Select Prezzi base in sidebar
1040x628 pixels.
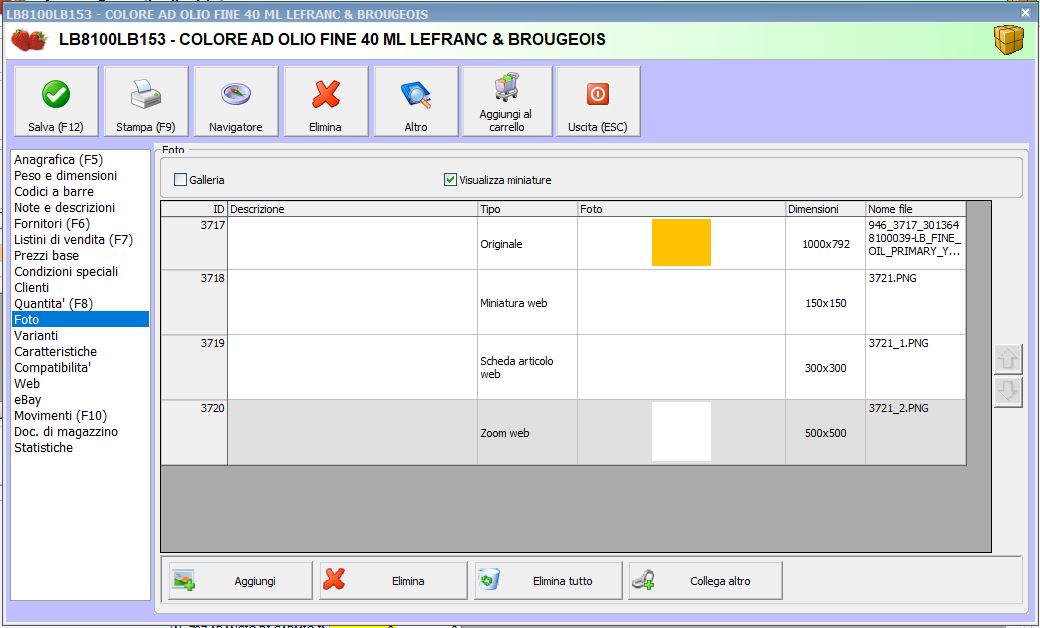click(x=46, y=255)
